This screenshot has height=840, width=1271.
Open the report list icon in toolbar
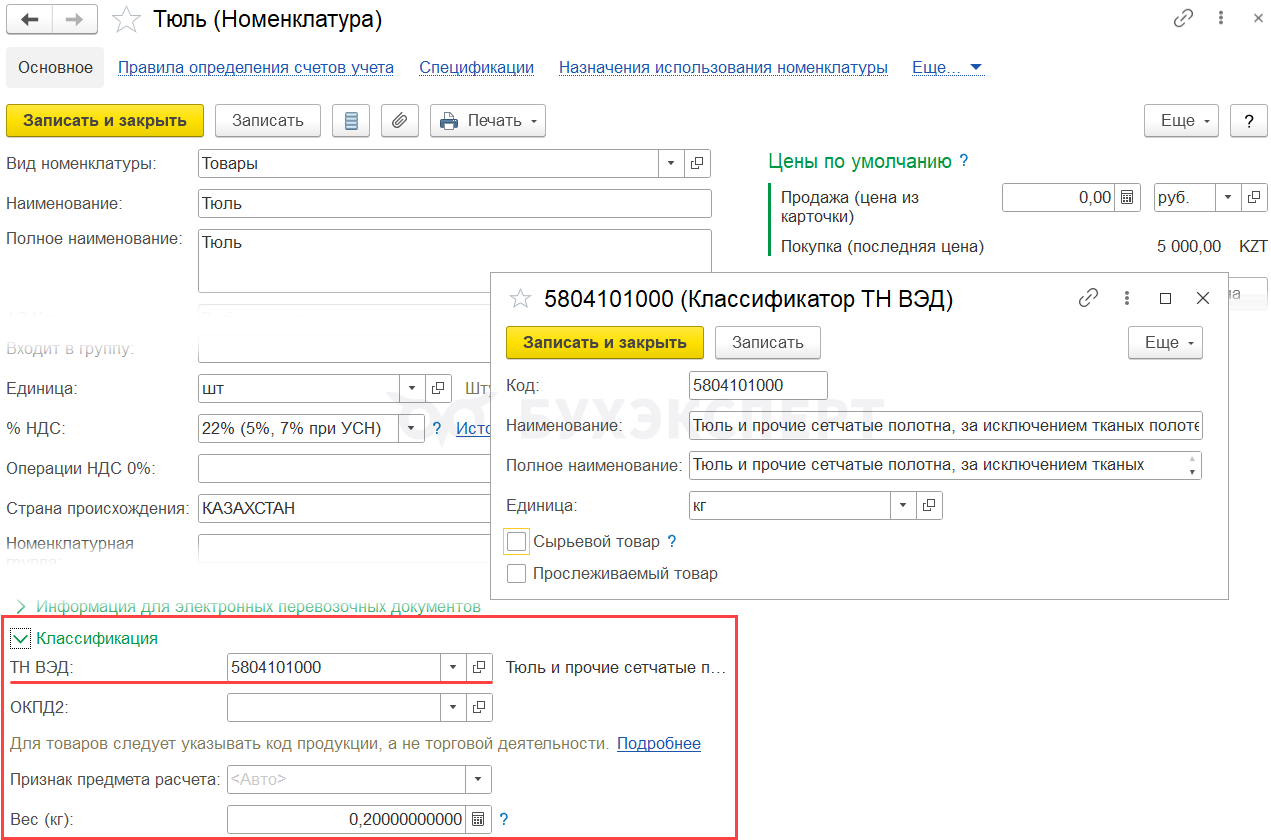[350, 120]
